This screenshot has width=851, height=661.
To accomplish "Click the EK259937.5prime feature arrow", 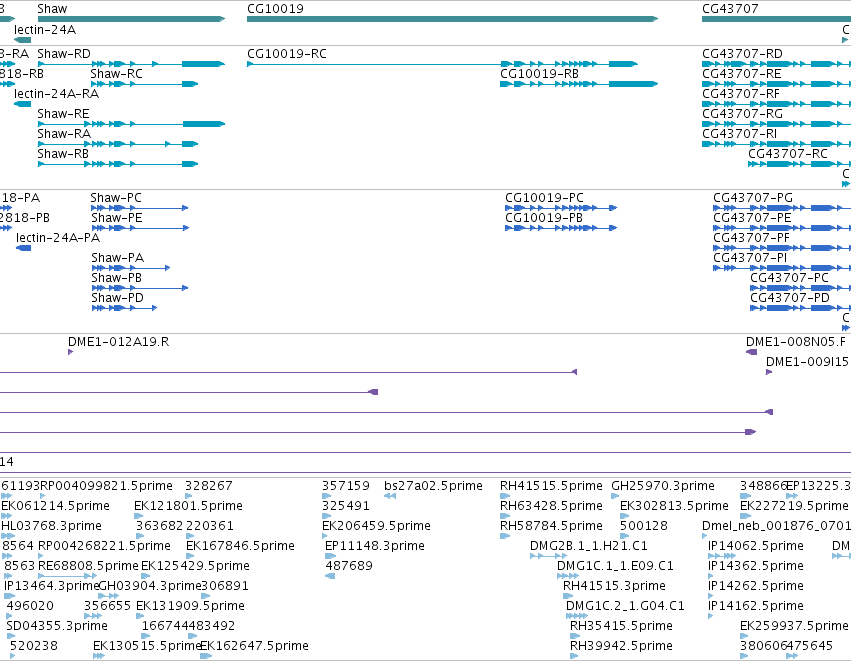I will point(744,636).
